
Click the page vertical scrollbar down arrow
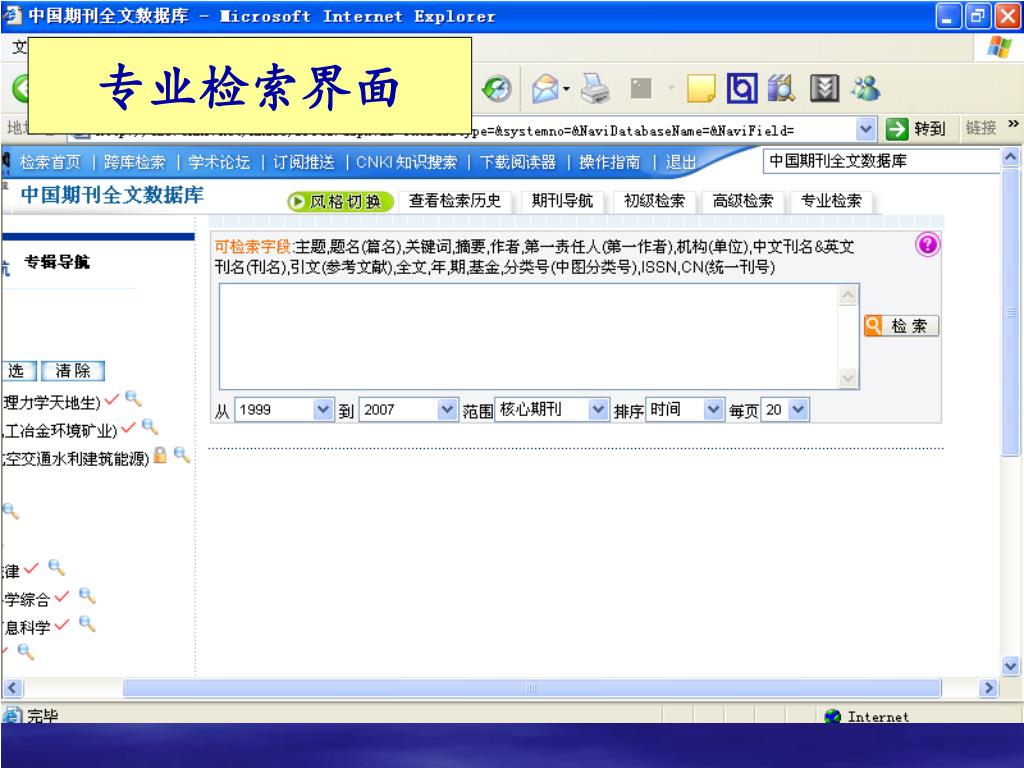click(1010, 666)
